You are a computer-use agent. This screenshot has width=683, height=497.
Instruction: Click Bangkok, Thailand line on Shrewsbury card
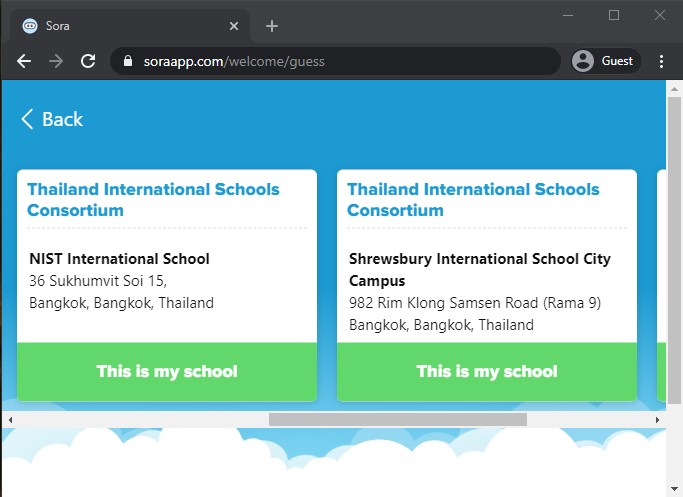(441, 325)
